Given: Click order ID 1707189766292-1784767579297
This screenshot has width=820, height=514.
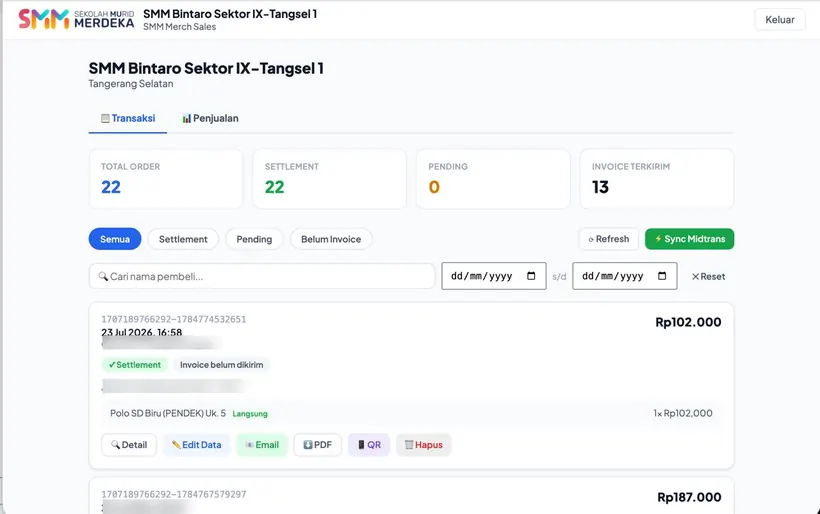Looking at the screenshot, I should point(174,494).
